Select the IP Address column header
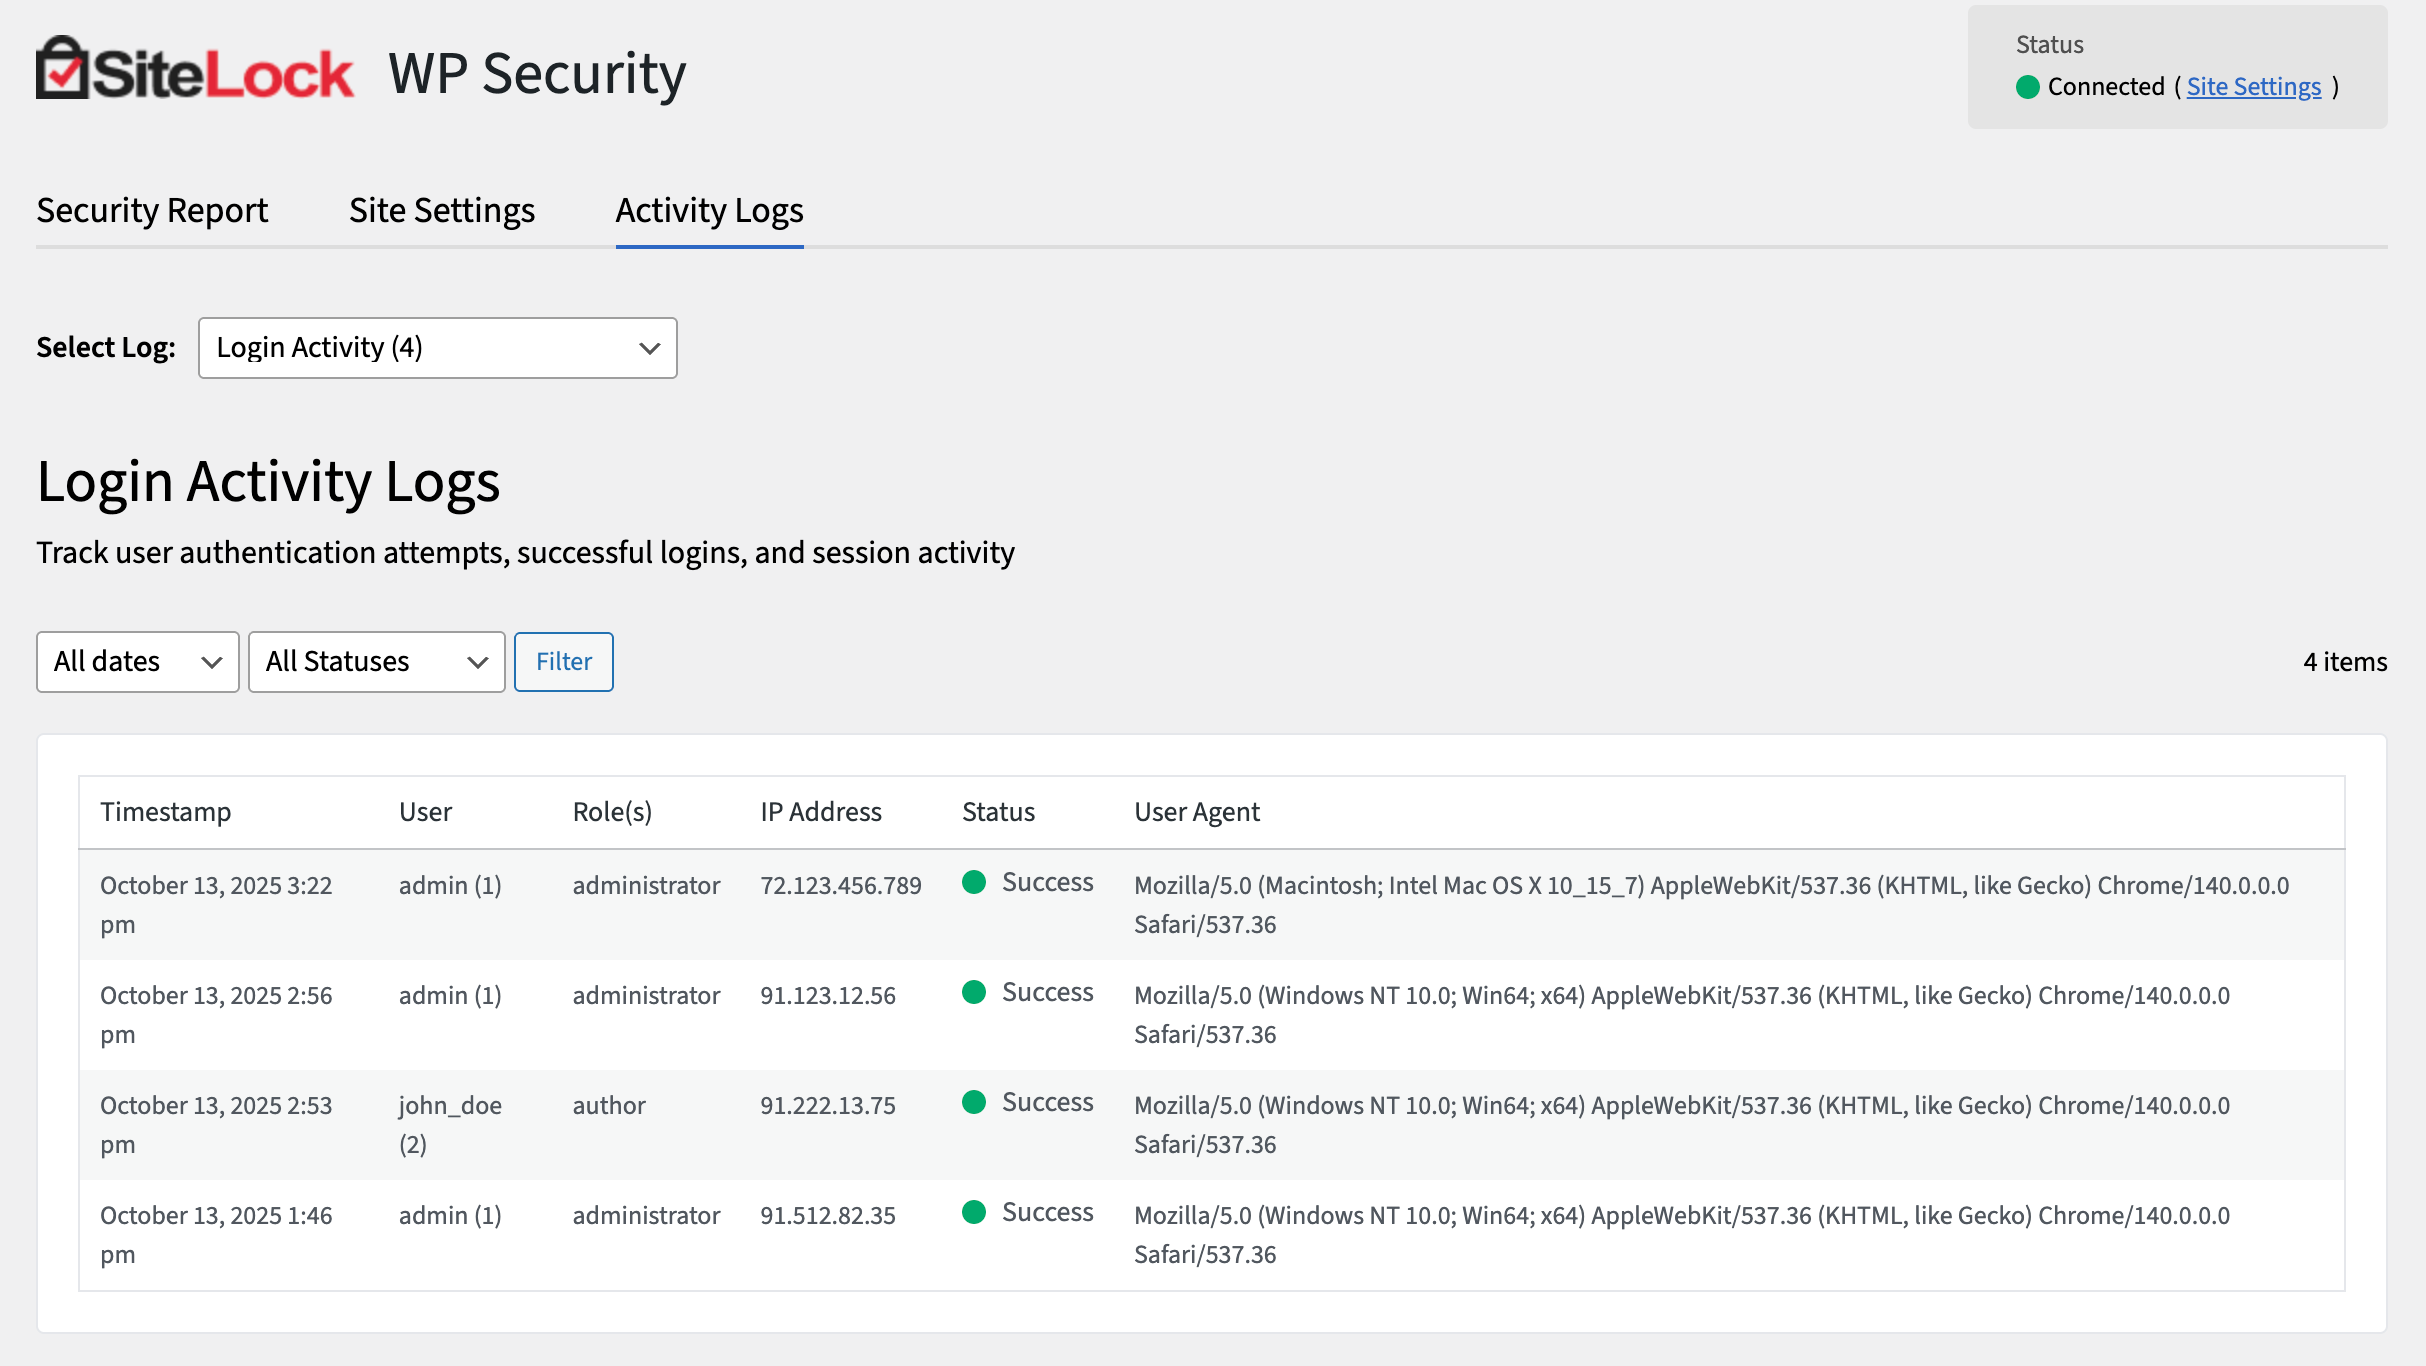 [x=821, y=812]
